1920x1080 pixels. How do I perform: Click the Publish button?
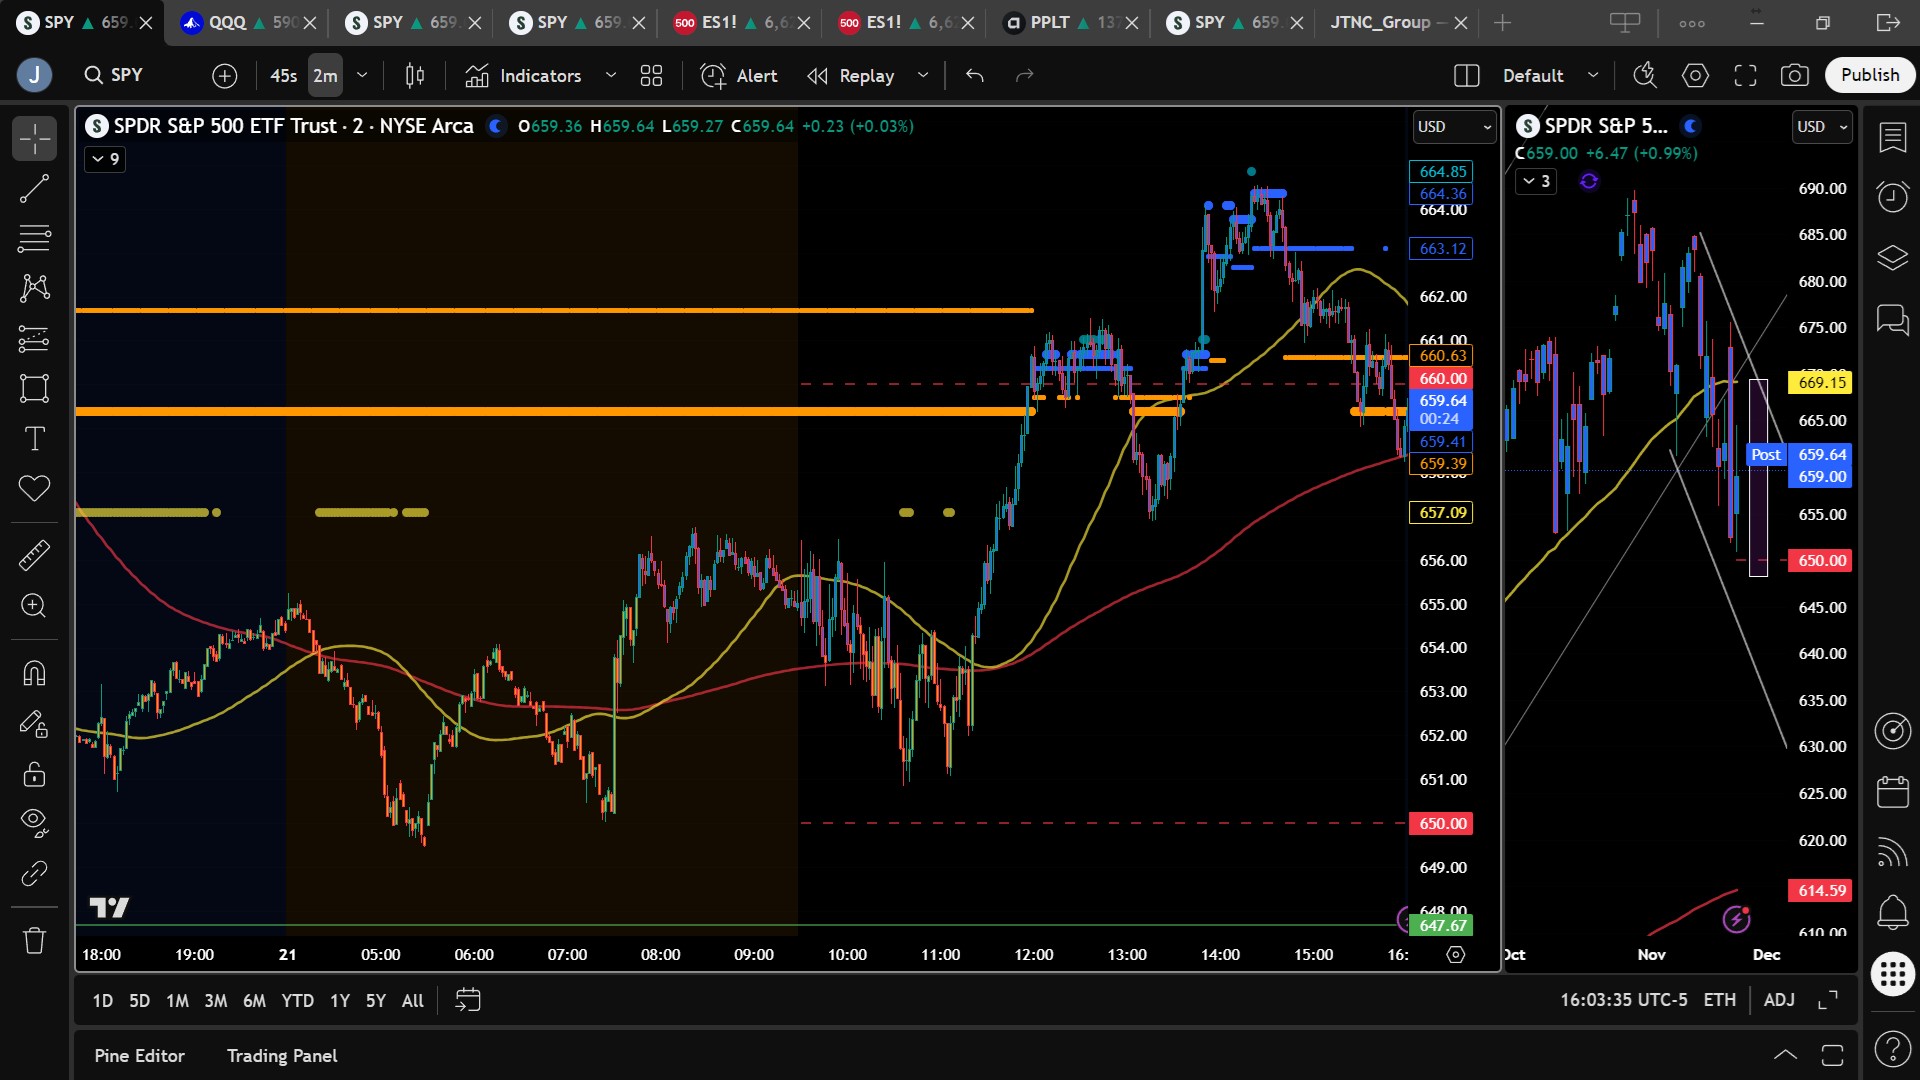tap(1869, 75)
